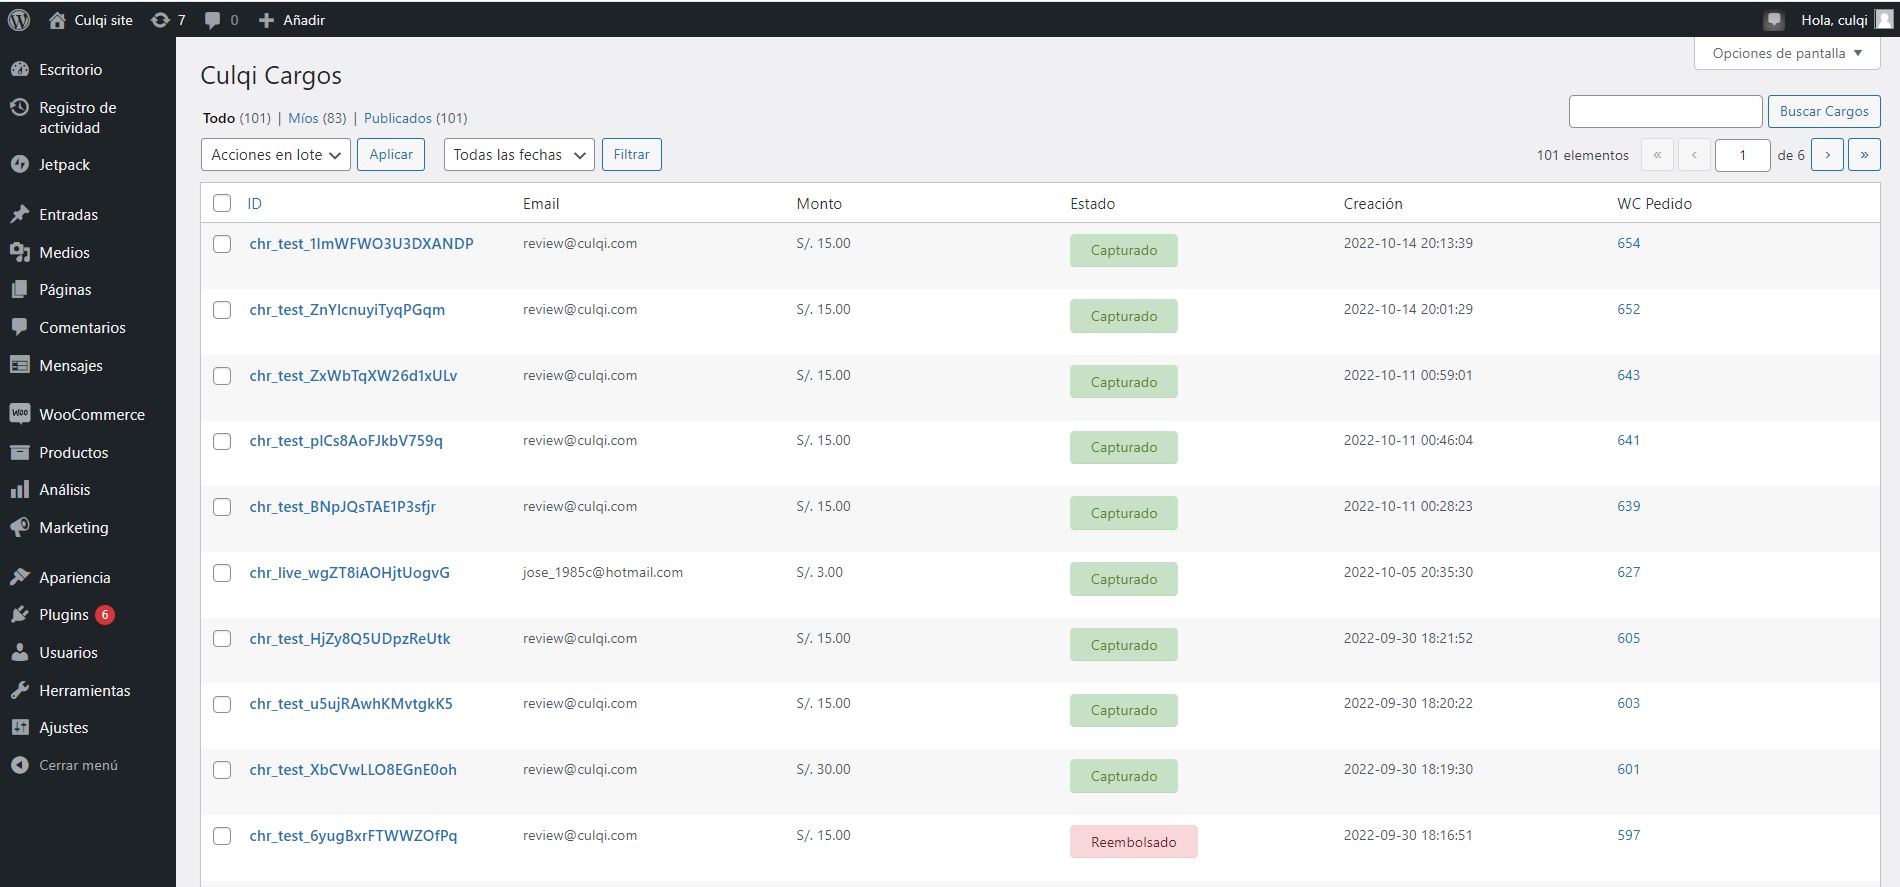Open WC Pedido link 654
Viewport: 1900px width, 887px height.
(x=1629, y=243)
